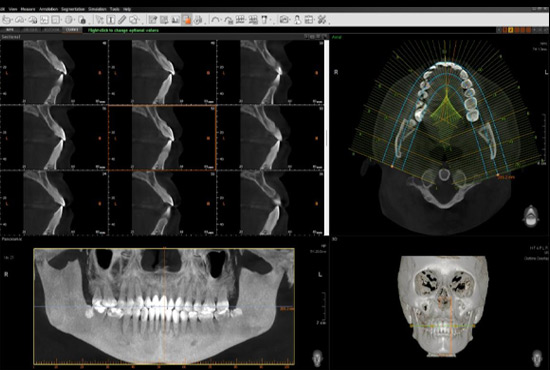Screen dimensions: 550x370
Task: Click the crossed tools settings icon
Action: [322, 20]
